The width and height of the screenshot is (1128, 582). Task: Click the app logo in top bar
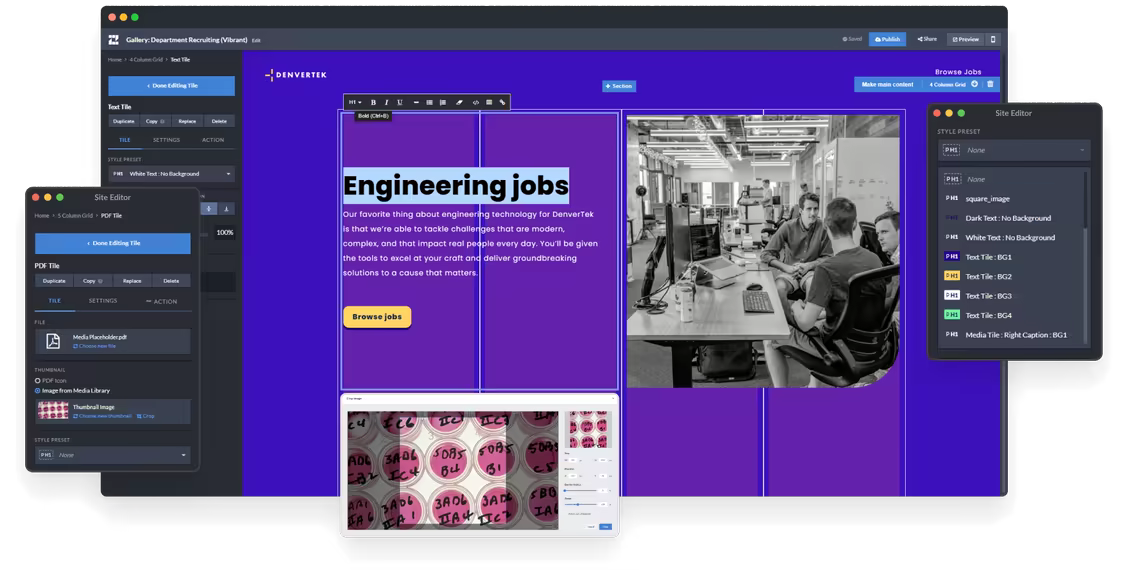tap(113, 40)
